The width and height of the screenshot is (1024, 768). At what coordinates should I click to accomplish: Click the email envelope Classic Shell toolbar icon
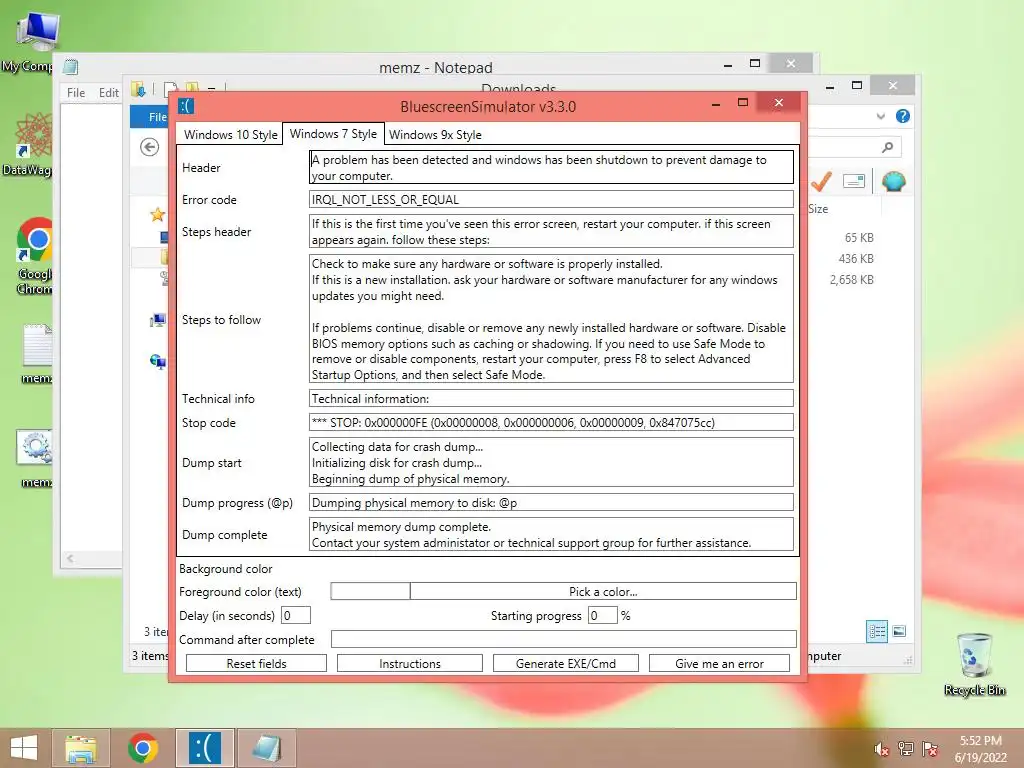[x=854, y=181]
